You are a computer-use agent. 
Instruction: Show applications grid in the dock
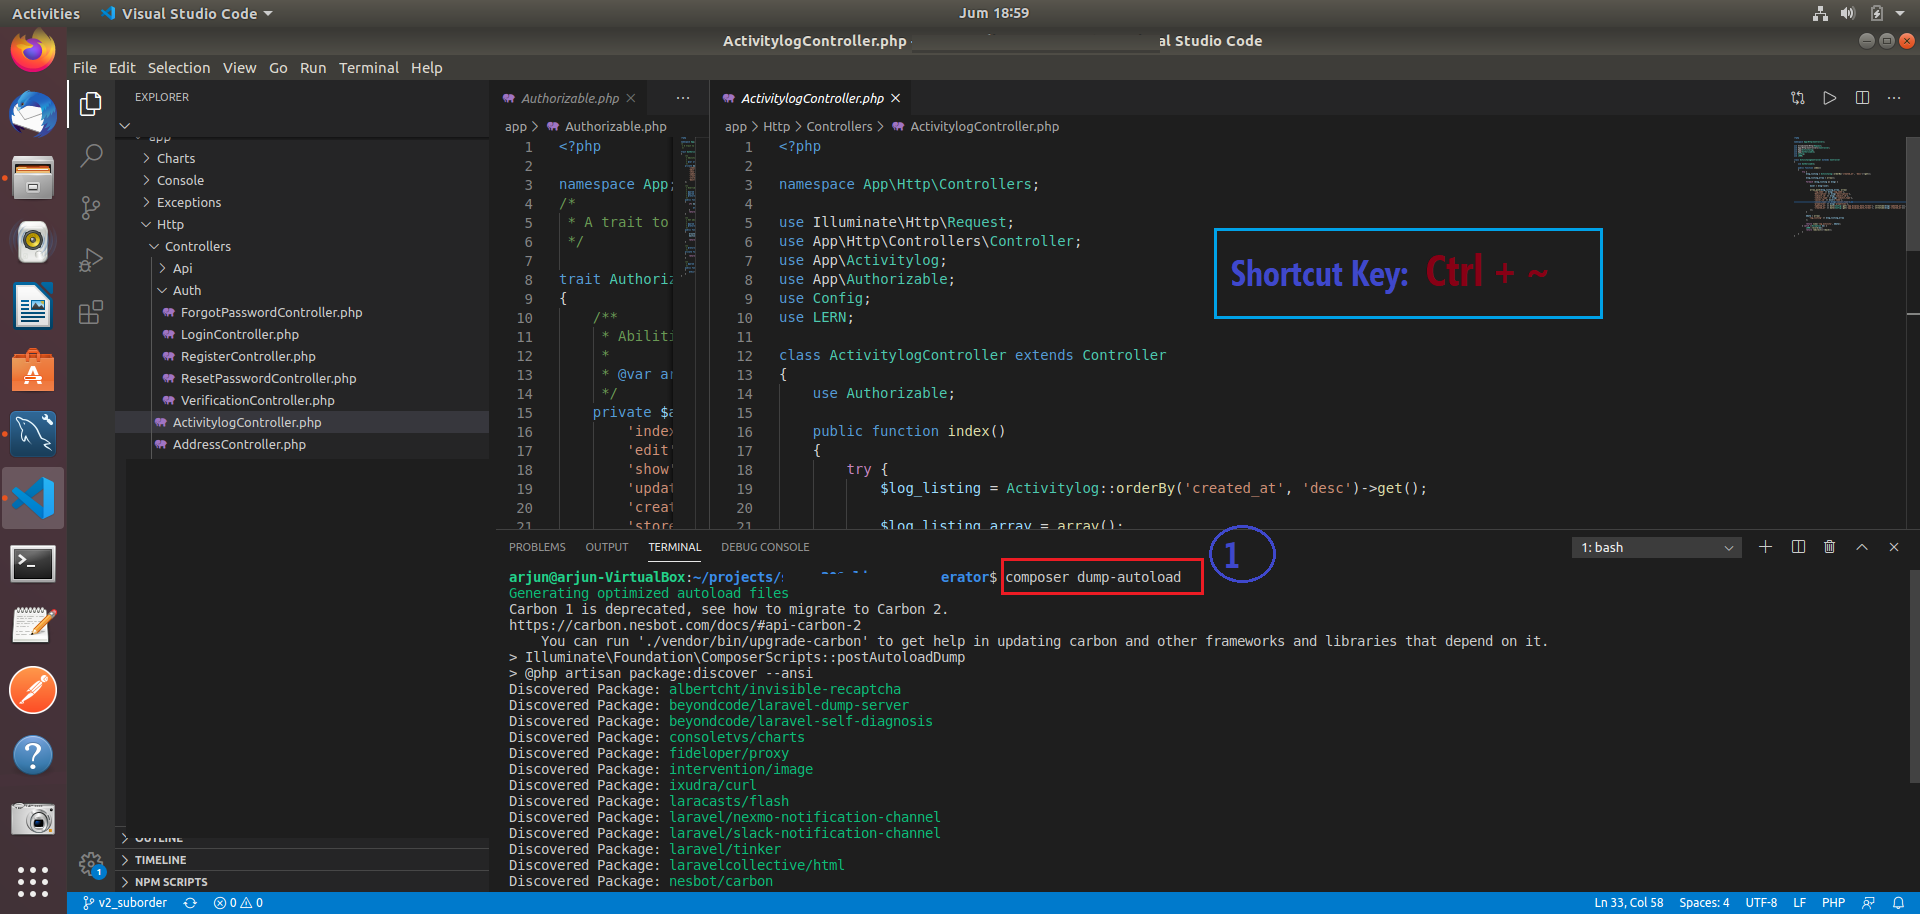[33, 882]
